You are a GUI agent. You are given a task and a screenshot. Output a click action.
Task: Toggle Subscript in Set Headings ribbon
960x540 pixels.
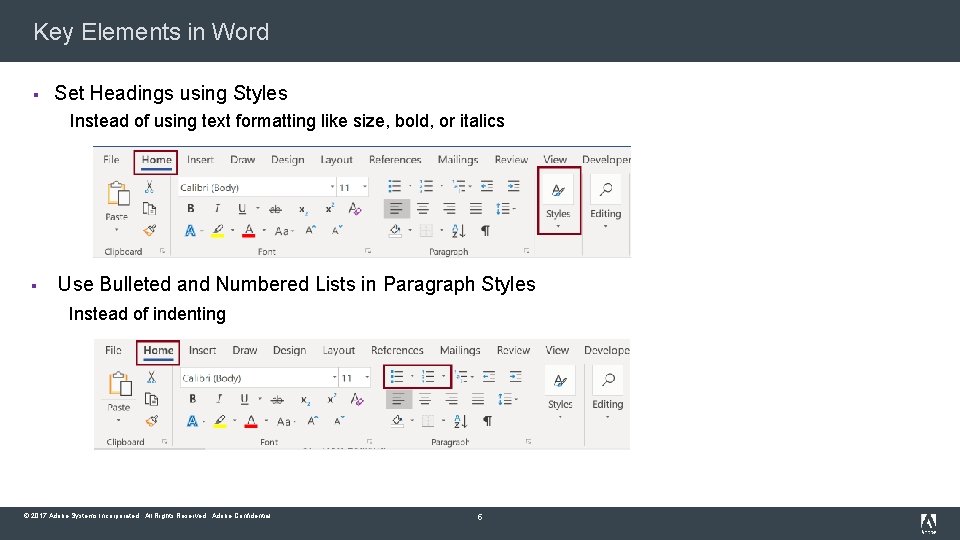tap(303, 209)
